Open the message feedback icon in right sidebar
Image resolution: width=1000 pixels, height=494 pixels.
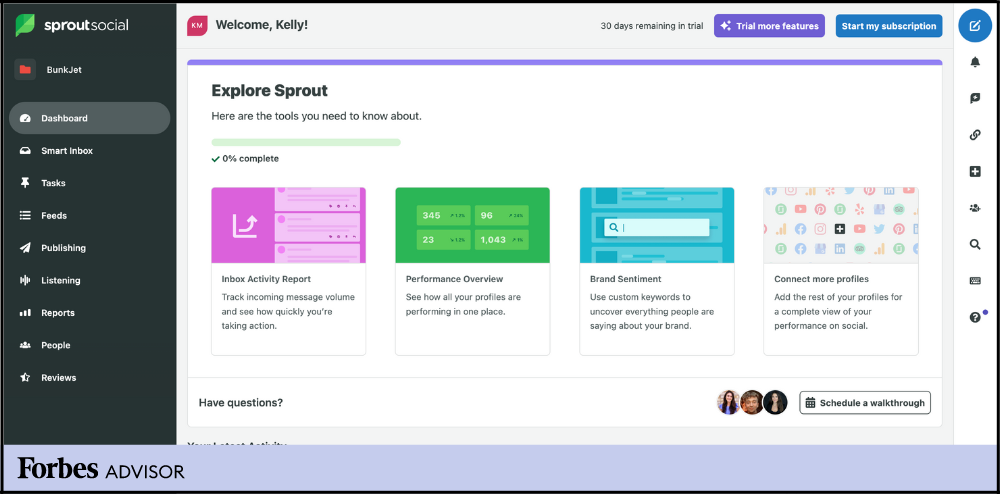975,98
